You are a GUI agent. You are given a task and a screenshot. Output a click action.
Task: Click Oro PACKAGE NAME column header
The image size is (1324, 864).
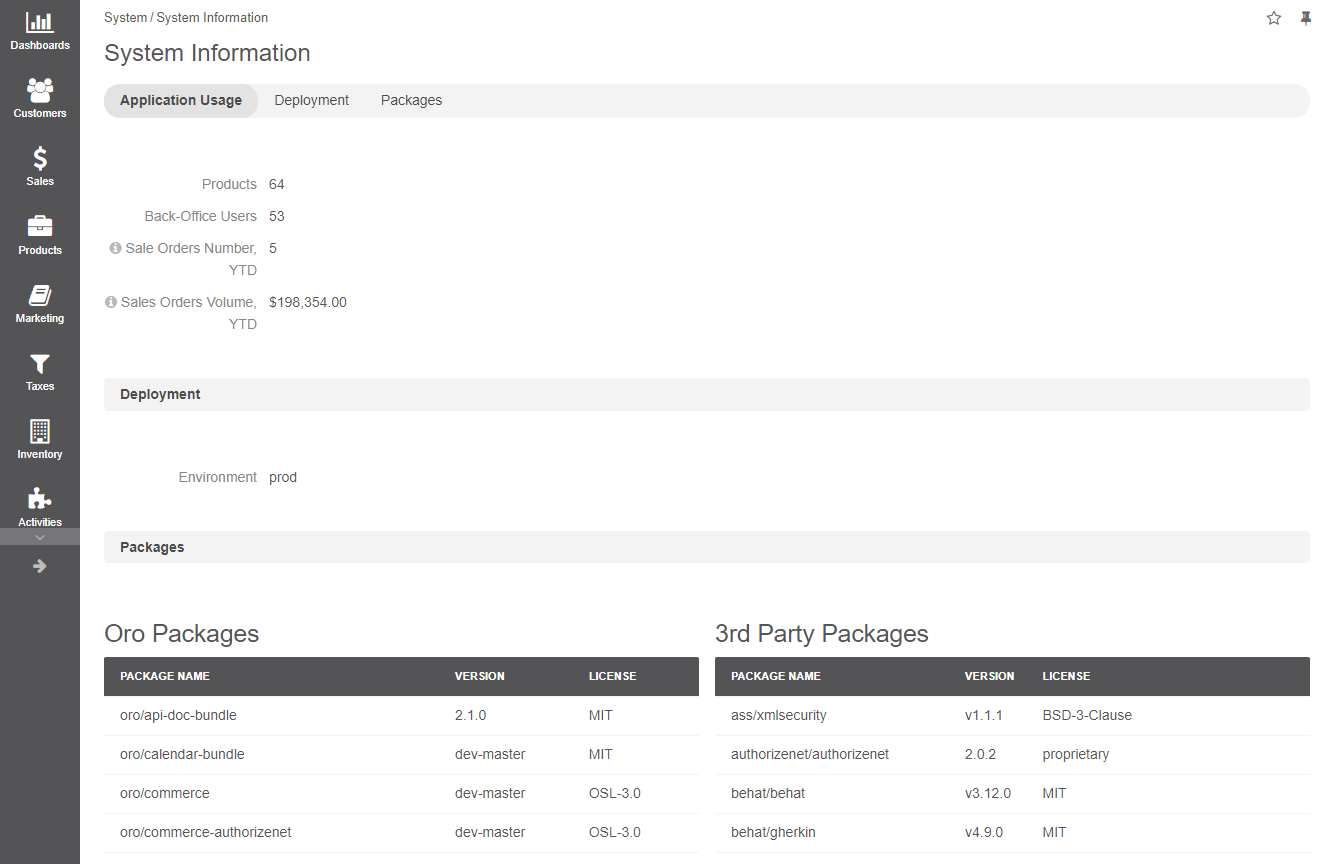click(x=165, y=676)
